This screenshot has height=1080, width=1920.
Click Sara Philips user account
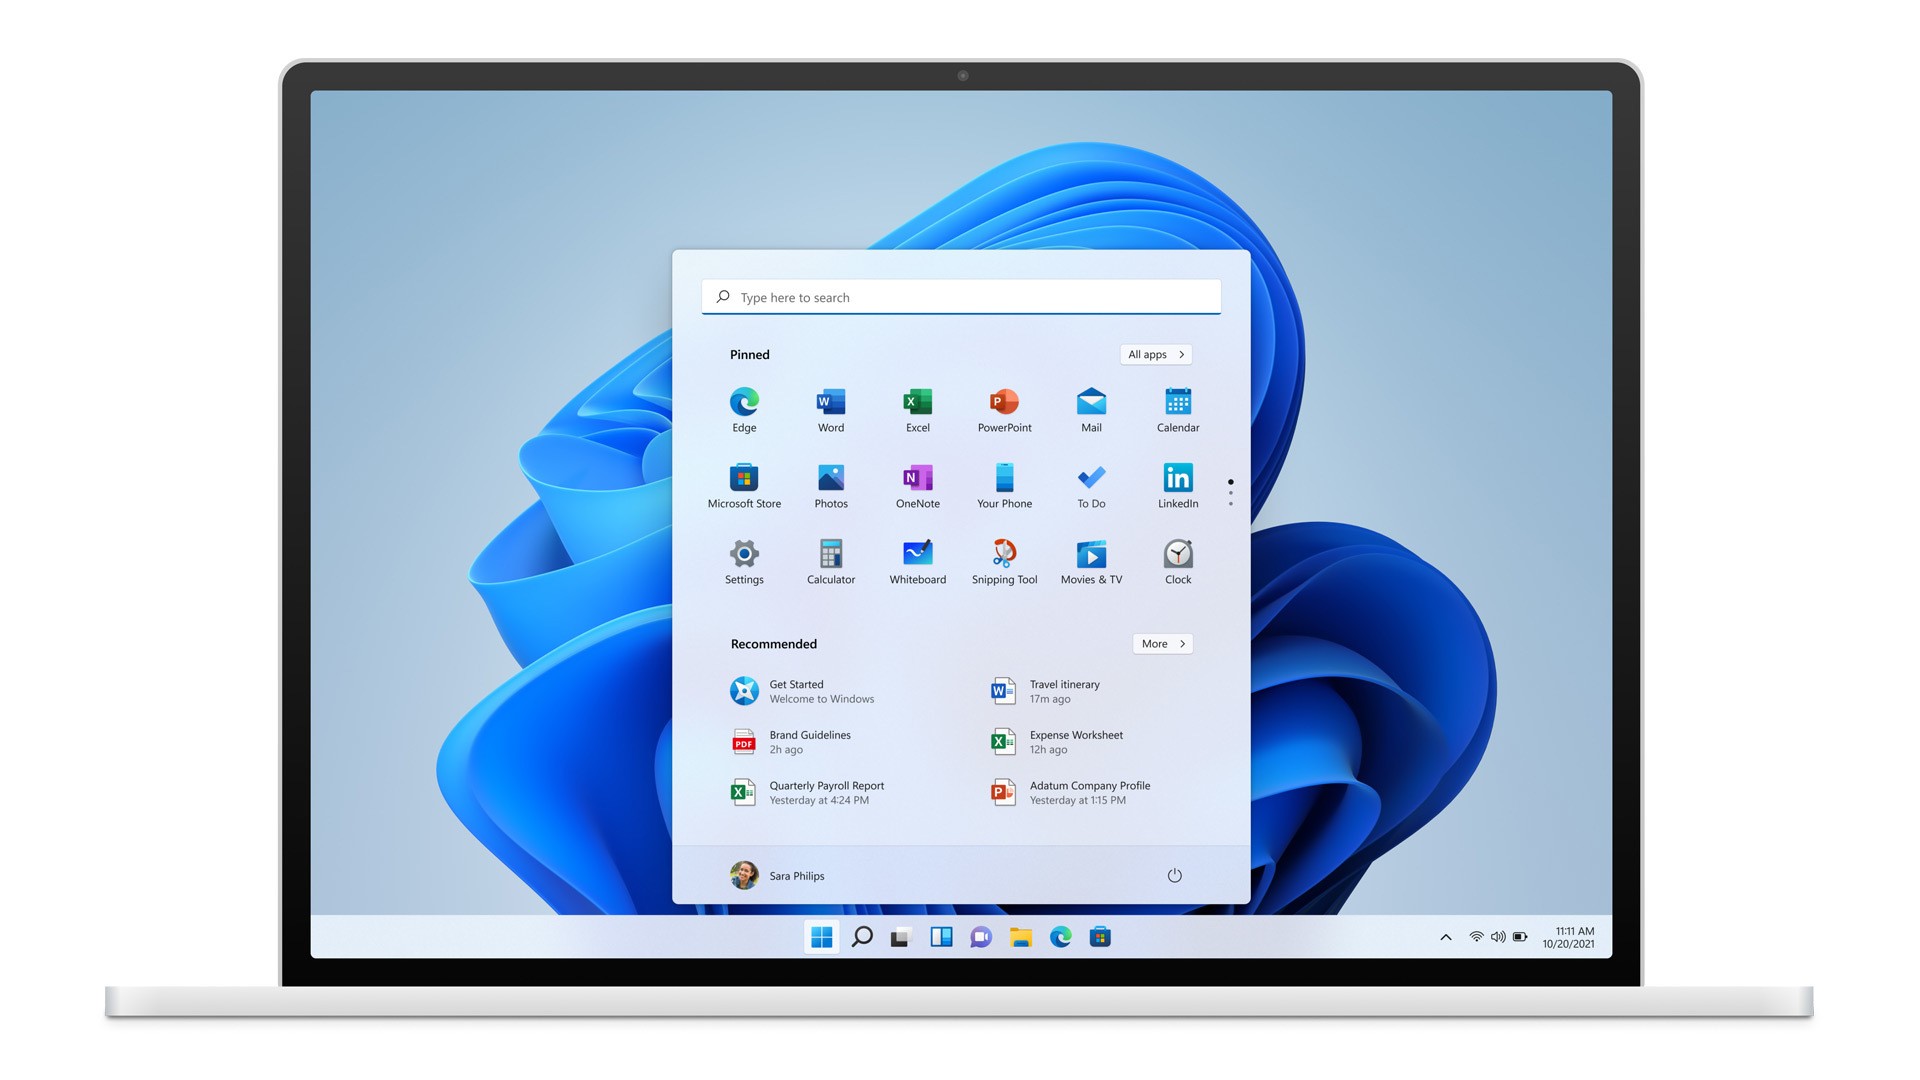click(x=777, y=874)
